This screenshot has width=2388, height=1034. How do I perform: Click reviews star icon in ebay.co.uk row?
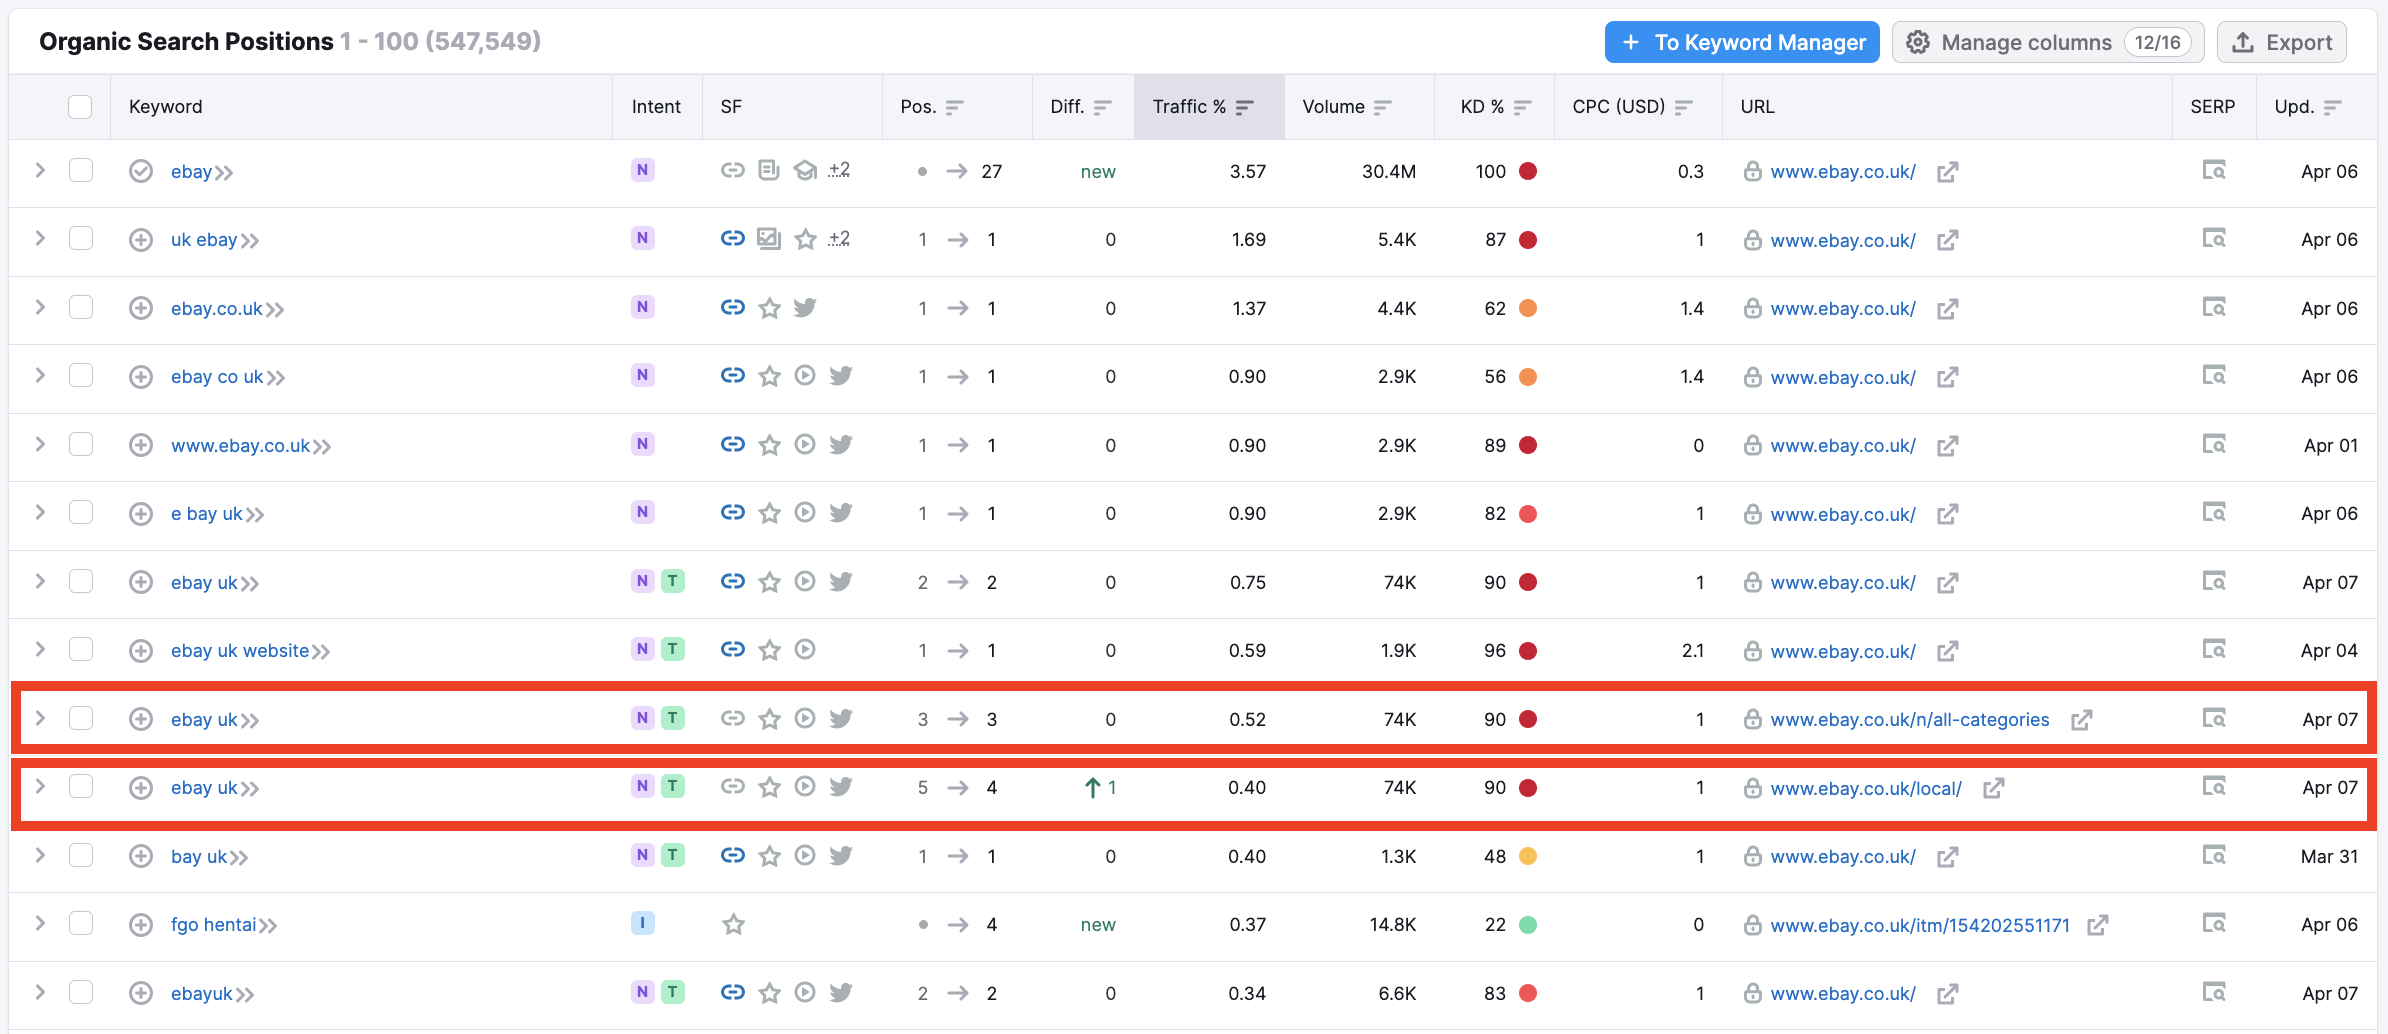point(769,308)
